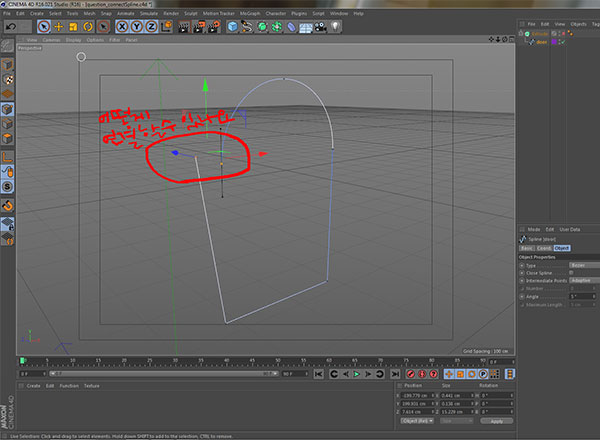Add a light object
Image resolution: width=600 pixels, height=440 pixels.
pos(335,27)
